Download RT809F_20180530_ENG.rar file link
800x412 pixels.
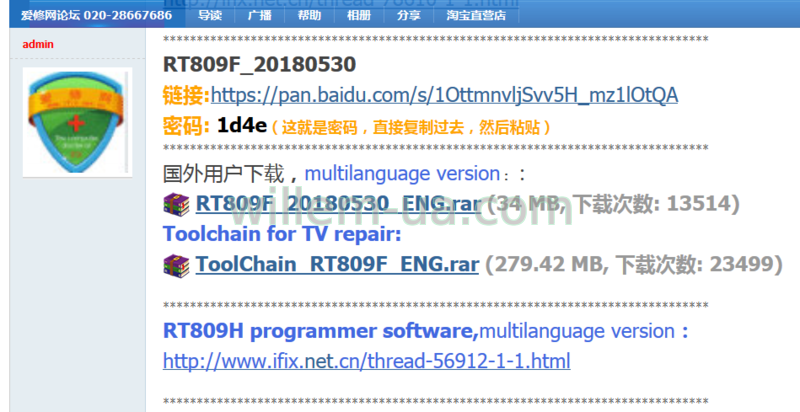(338, 203)
